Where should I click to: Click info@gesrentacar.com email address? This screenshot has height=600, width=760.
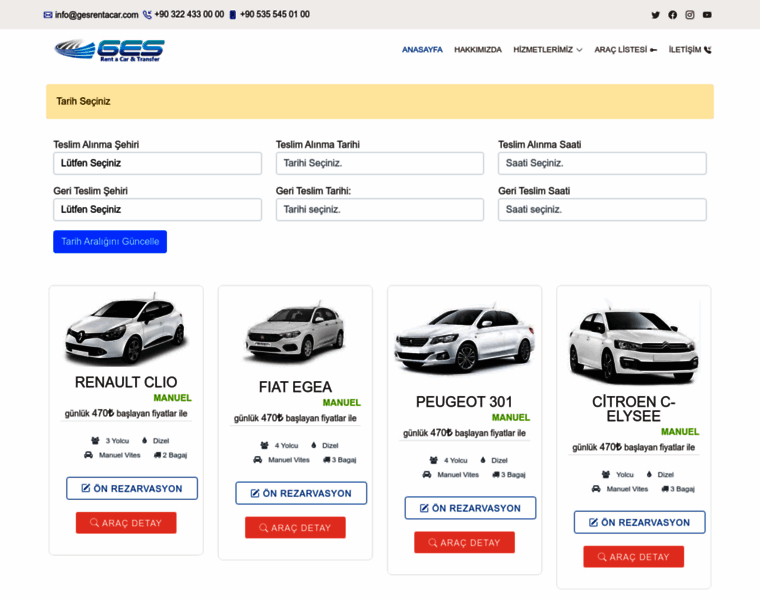(x=96, y=15)
